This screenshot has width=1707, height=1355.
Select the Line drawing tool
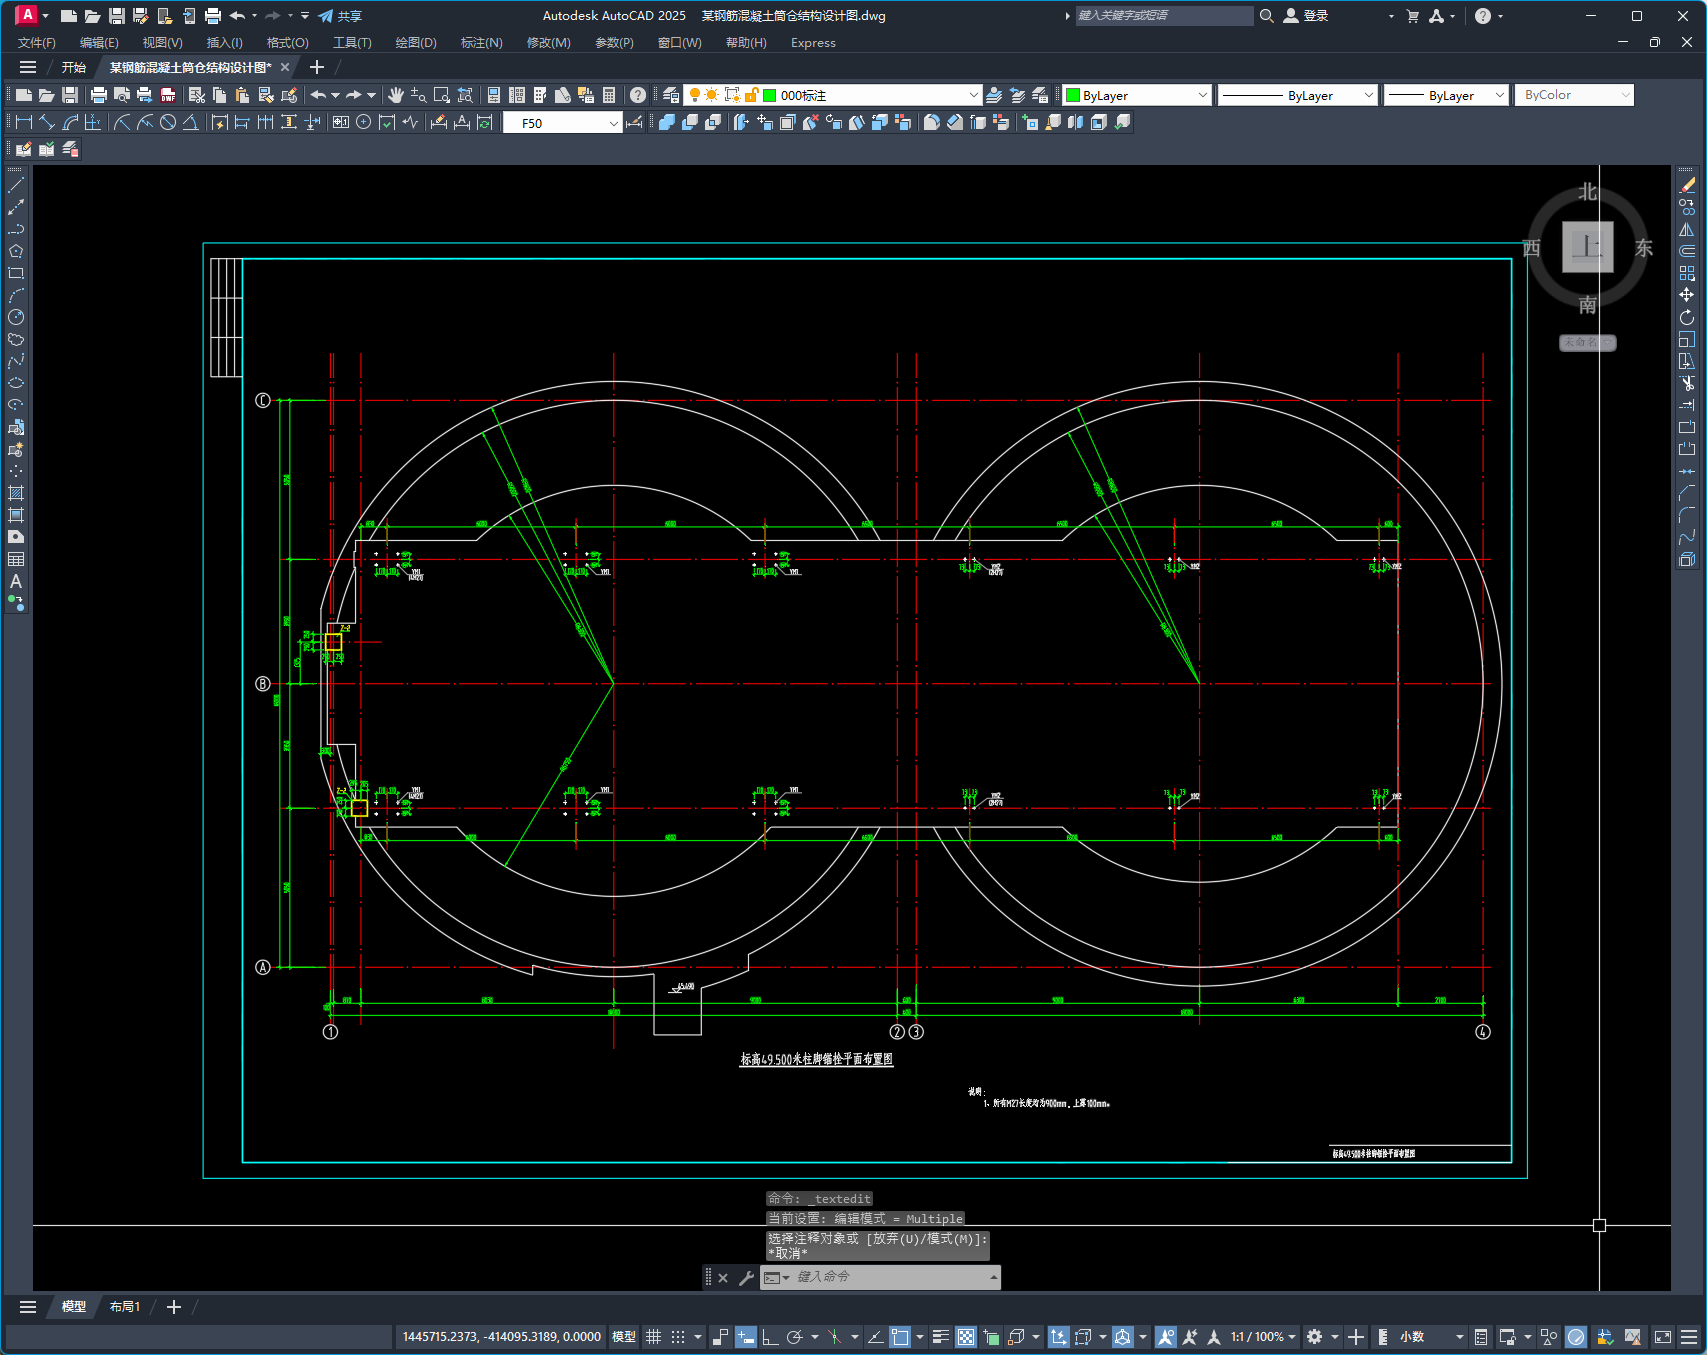click(x=16, y=186)
